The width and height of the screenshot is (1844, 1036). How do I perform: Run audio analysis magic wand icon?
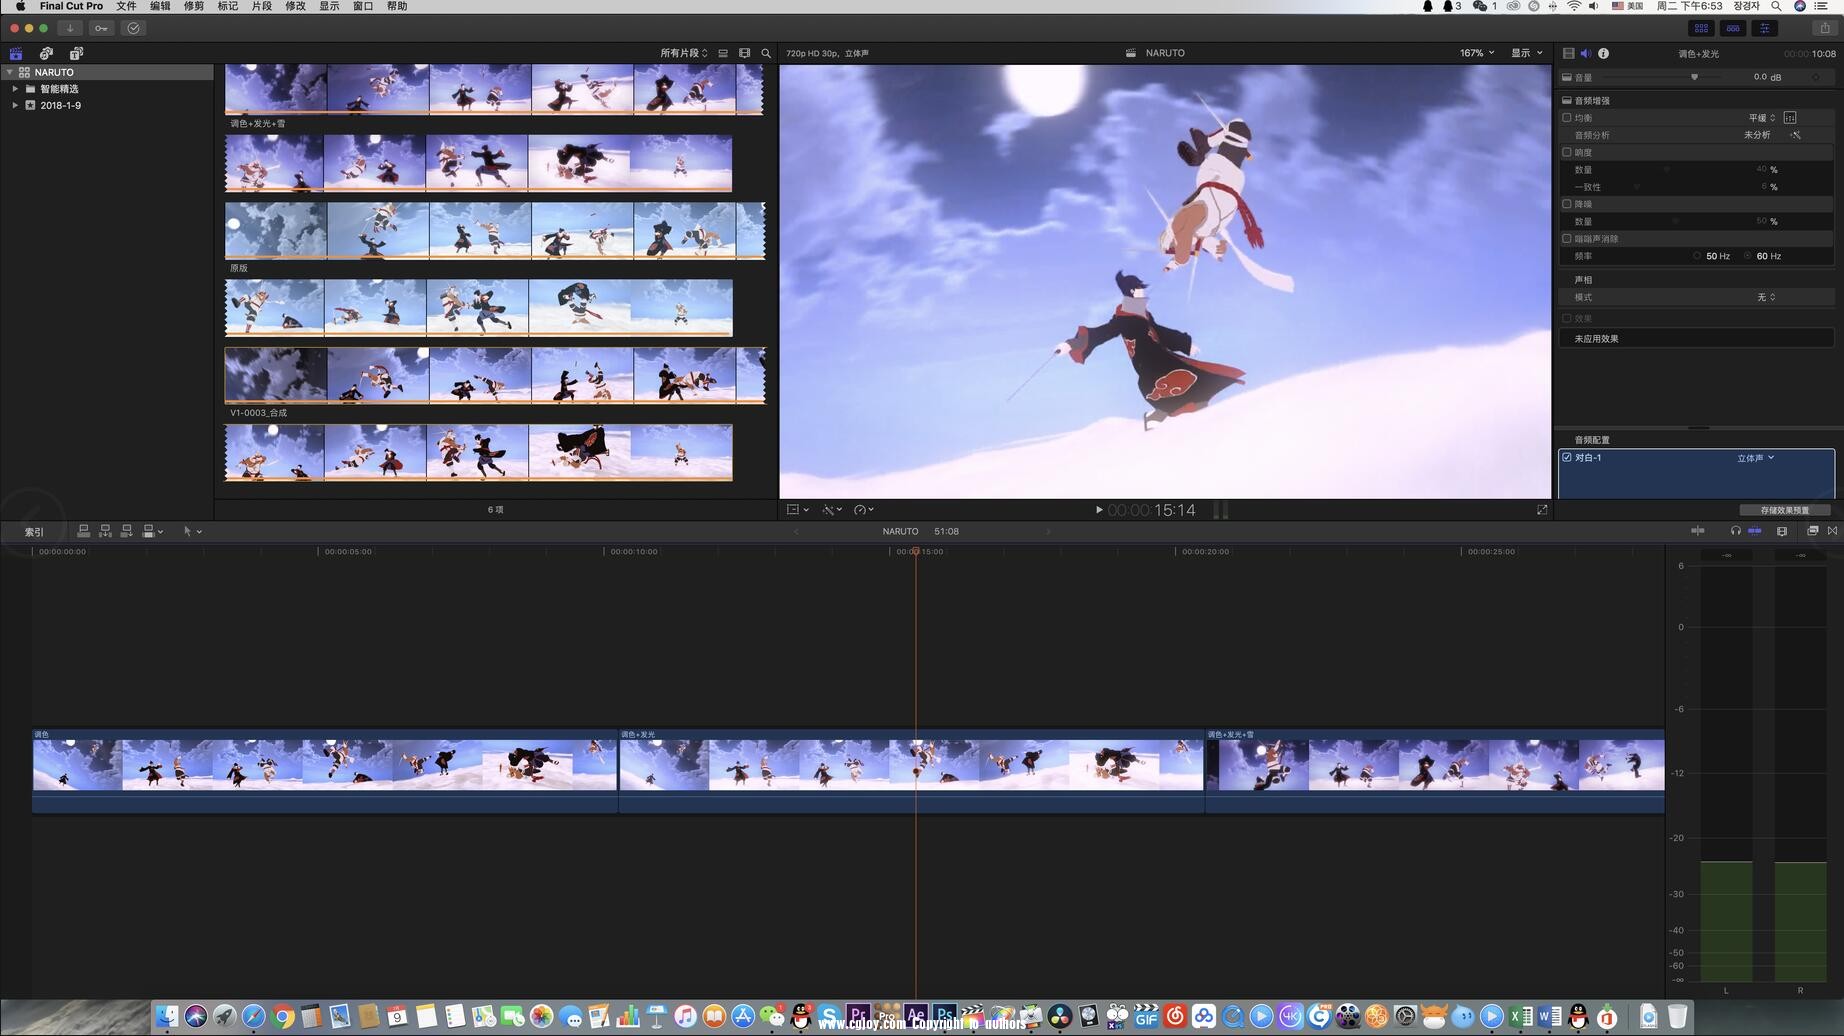(x=1795, y=135)
